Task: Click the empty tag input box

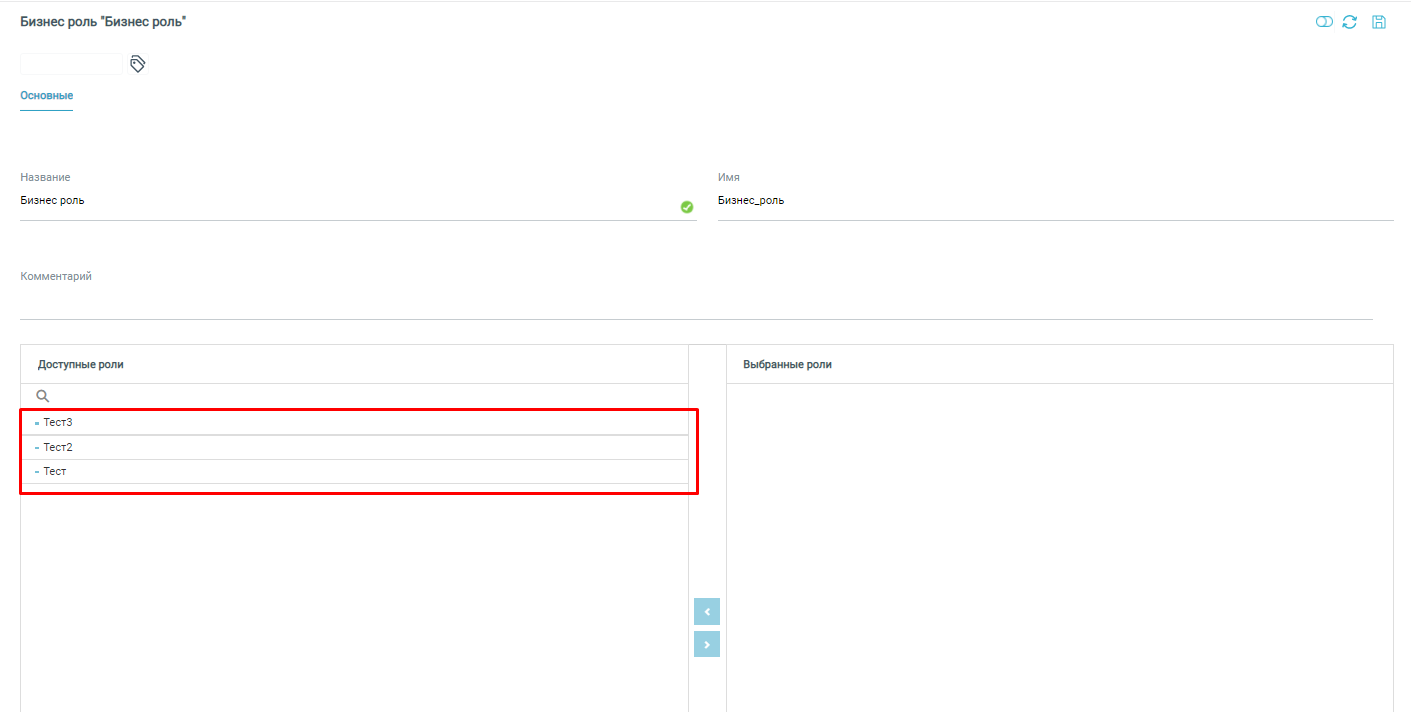Action: 71,64
